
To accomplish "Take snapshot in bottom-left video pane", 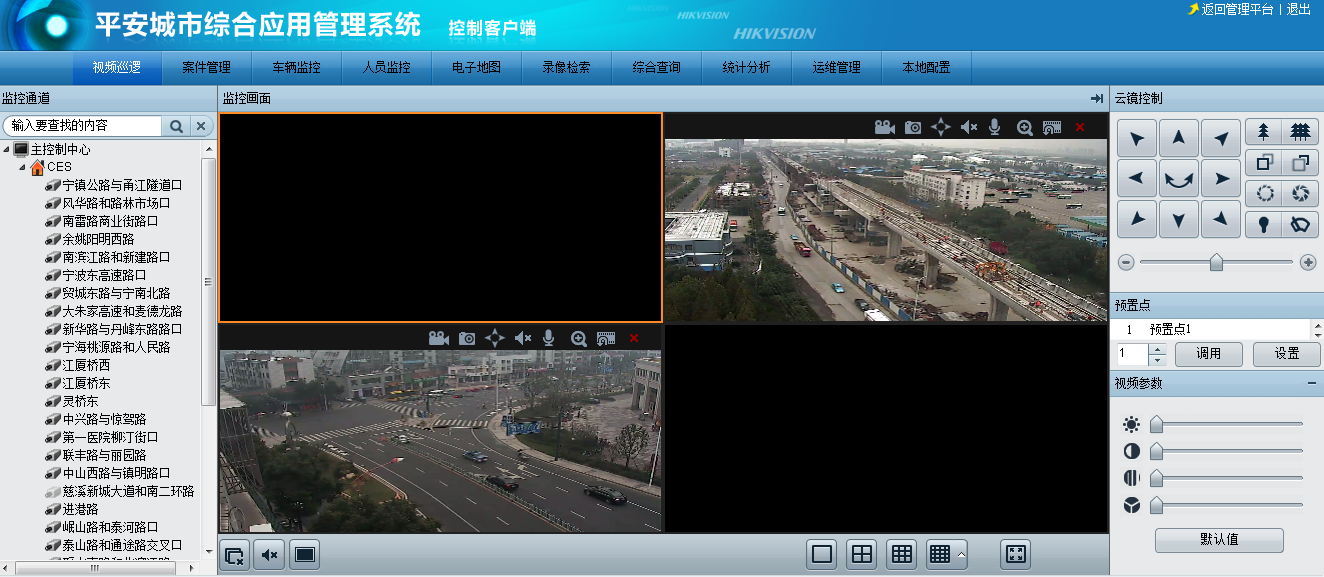I will (x=467, y=338).
